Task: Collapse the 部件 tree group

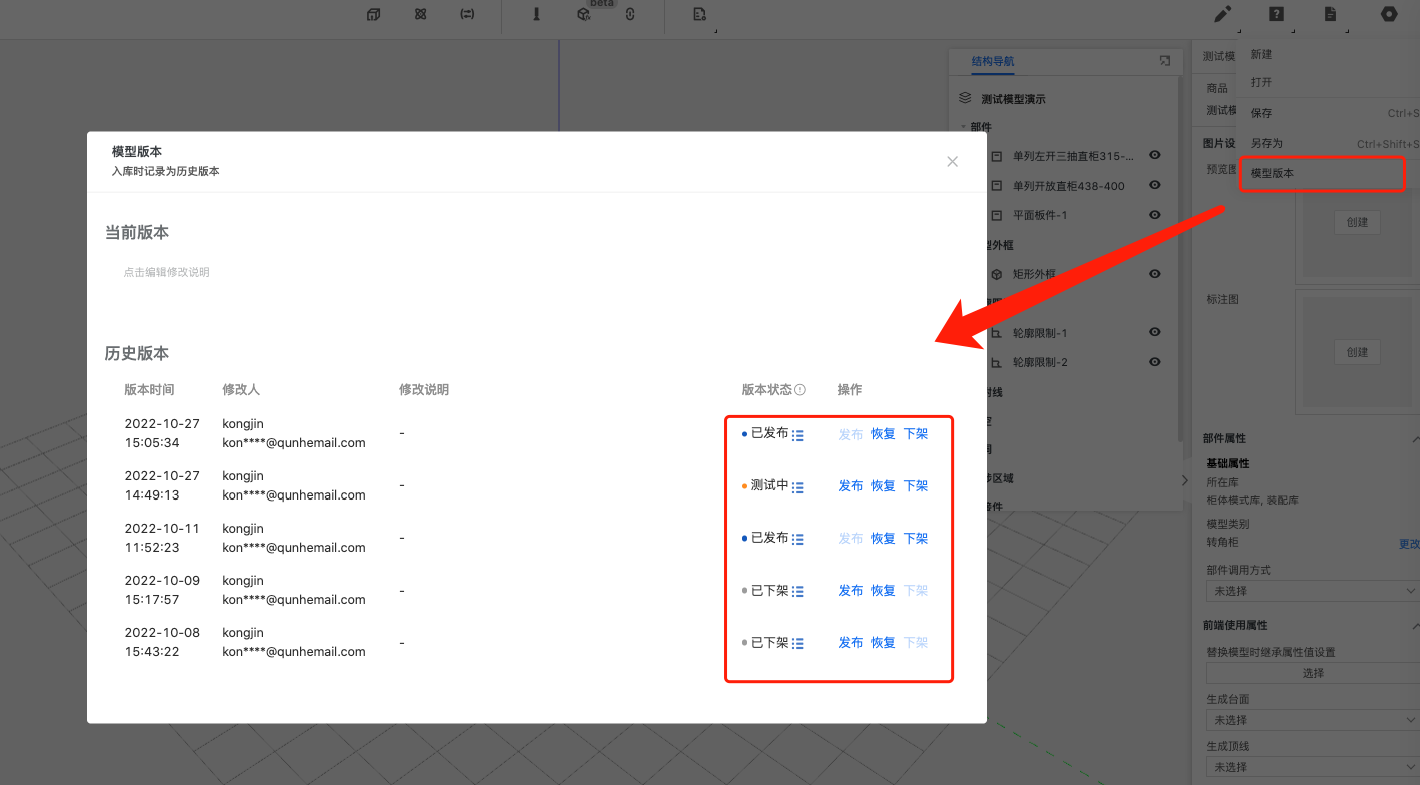Action: click(x=963, y=127)
